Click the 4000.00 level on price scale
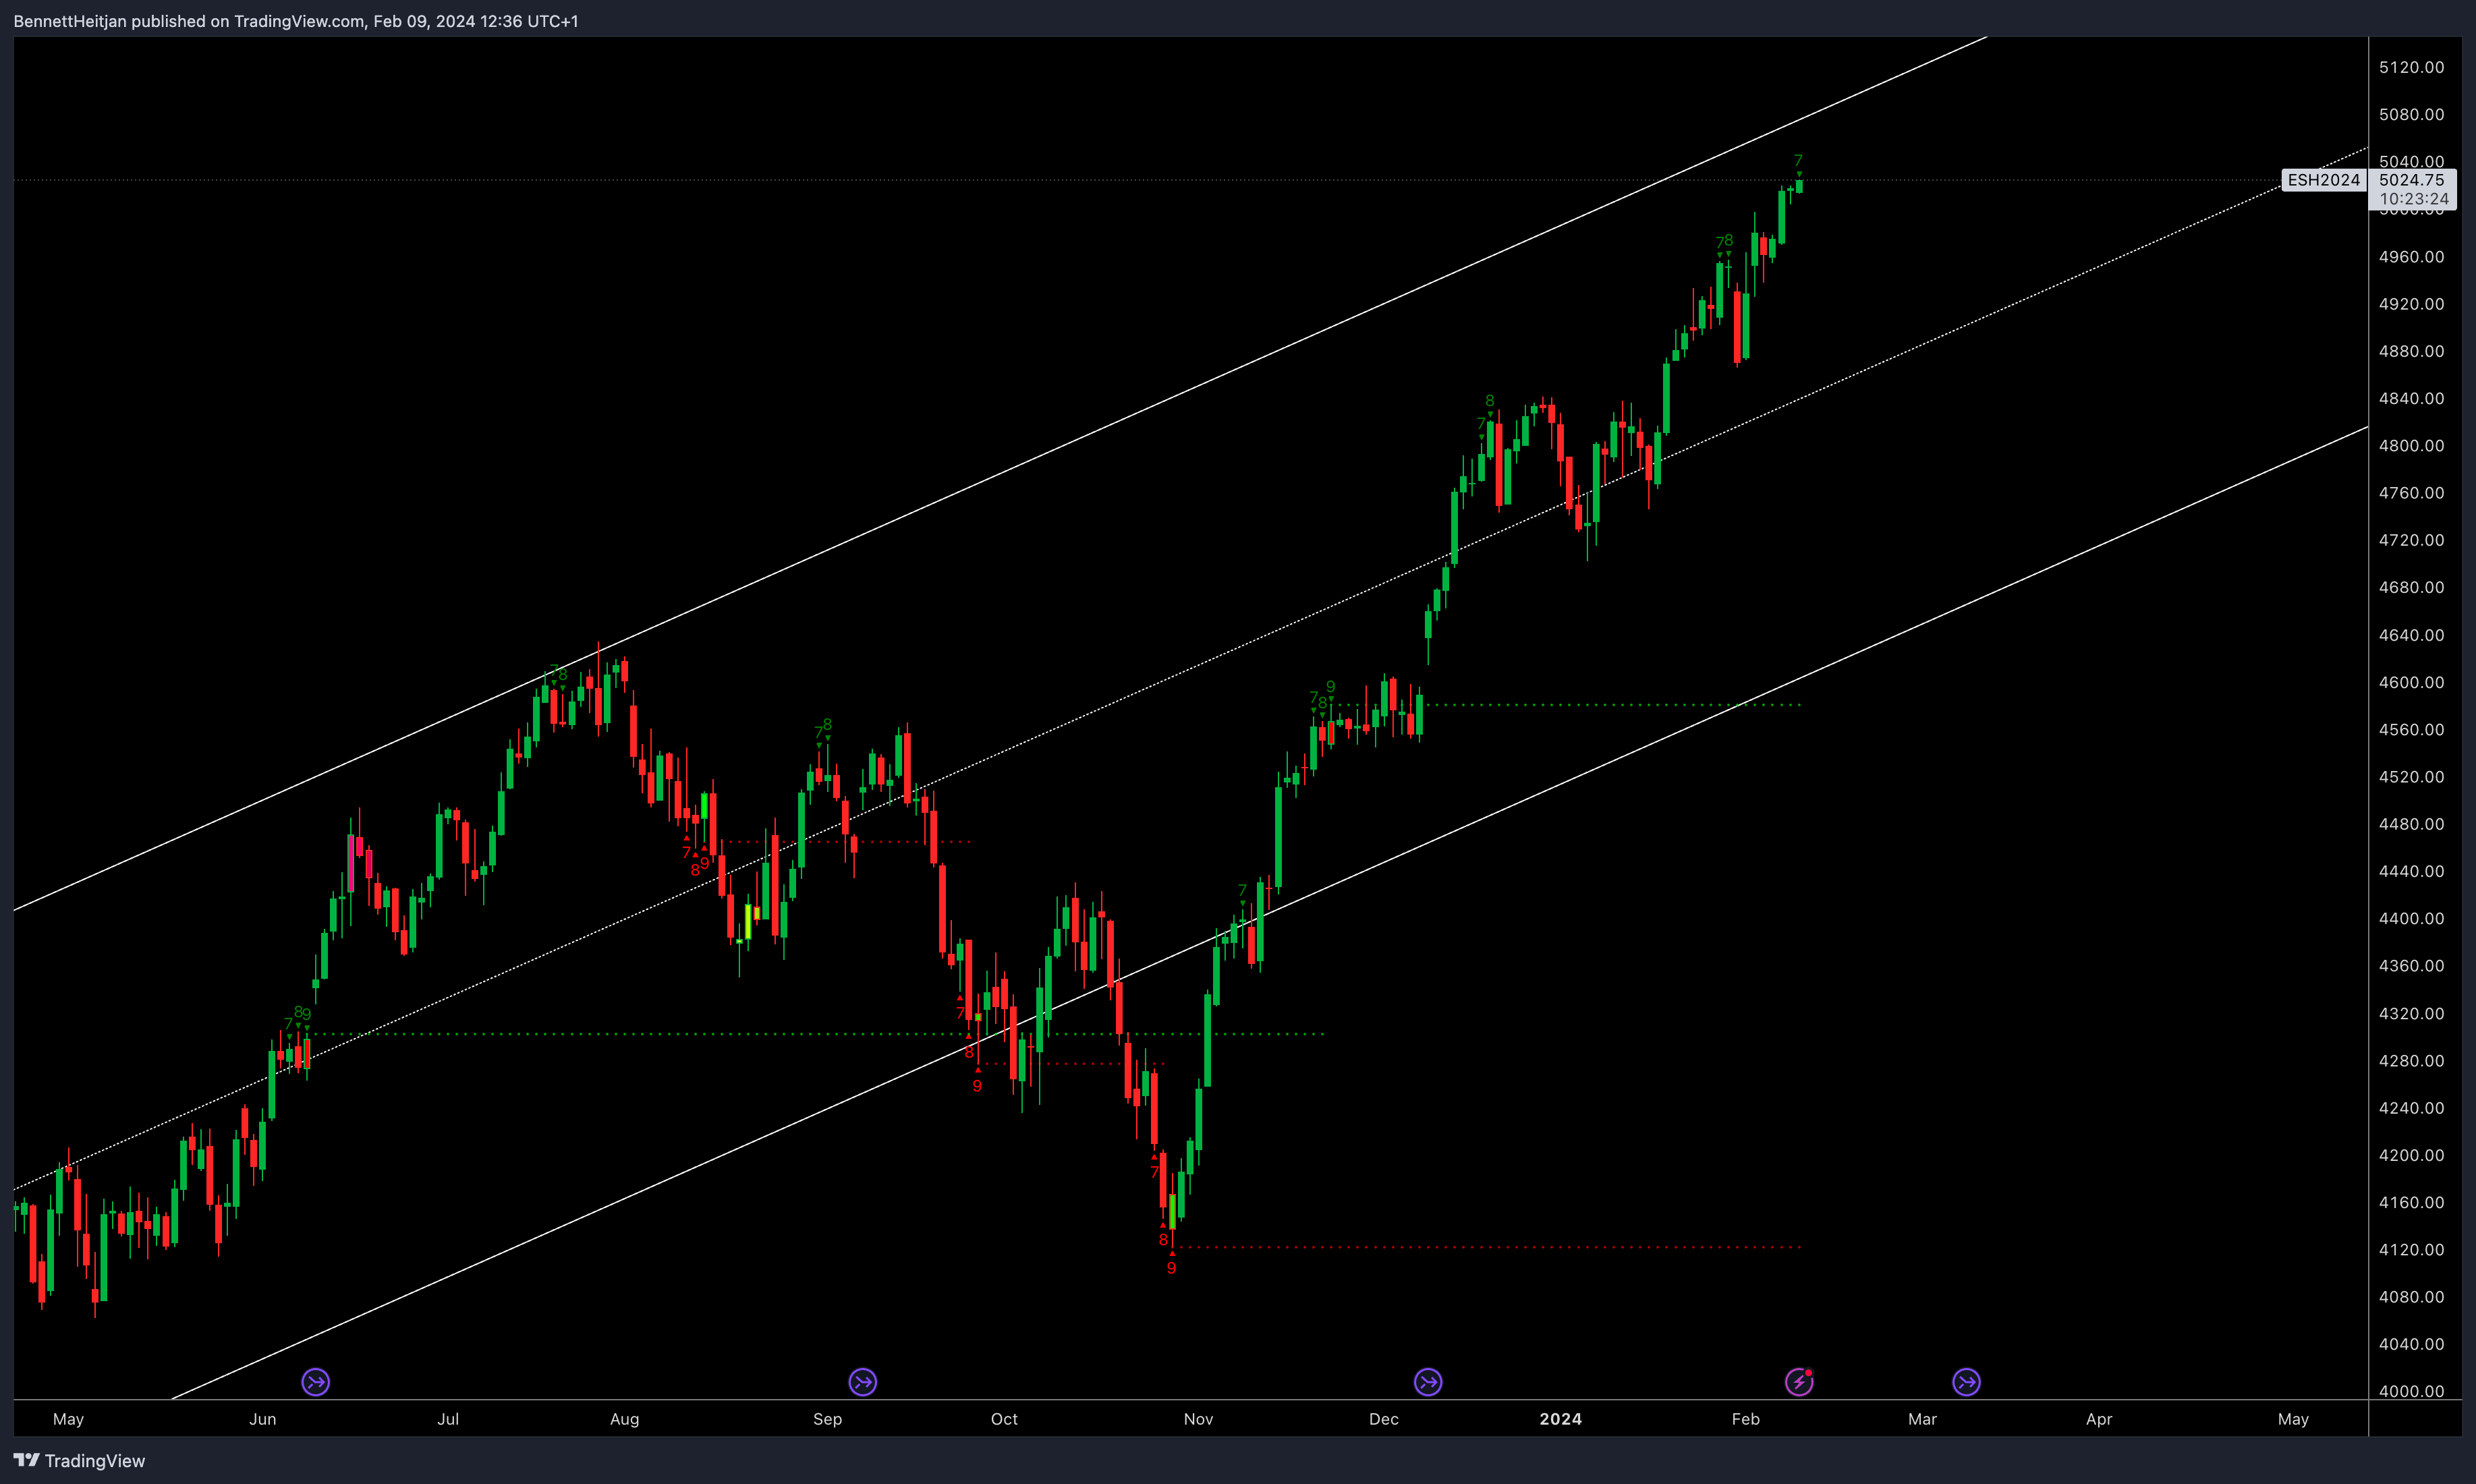2476x1484 pixels. (x=2411, y=1391)
